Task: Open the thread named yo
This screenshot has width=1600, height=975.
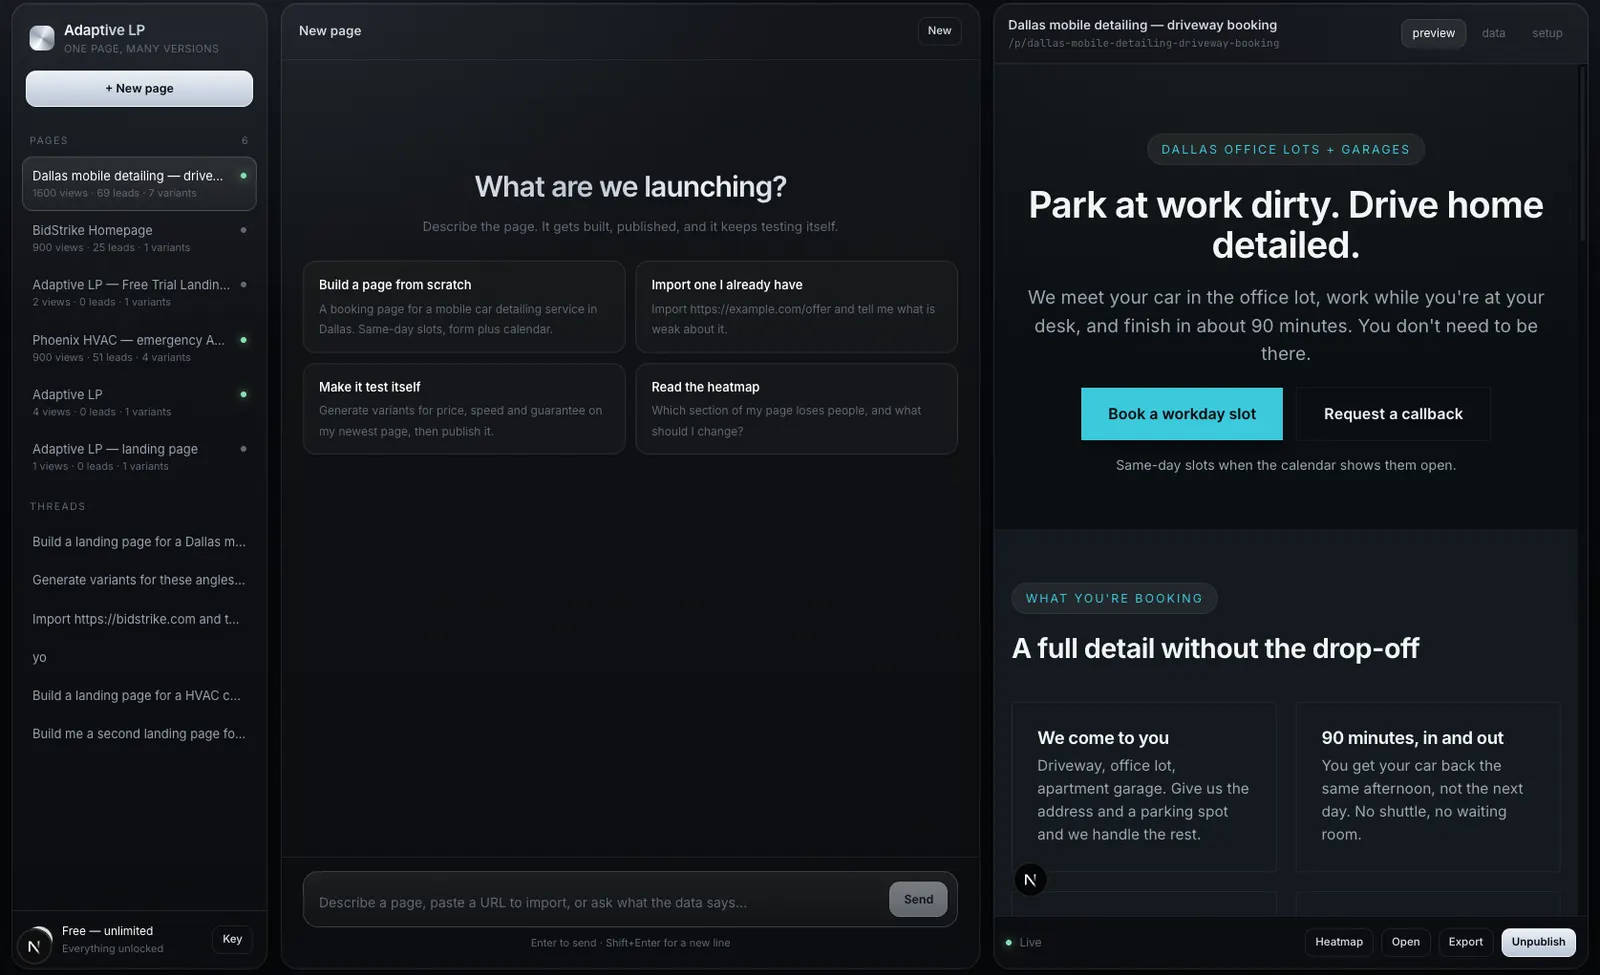Action: click(139, 657)
